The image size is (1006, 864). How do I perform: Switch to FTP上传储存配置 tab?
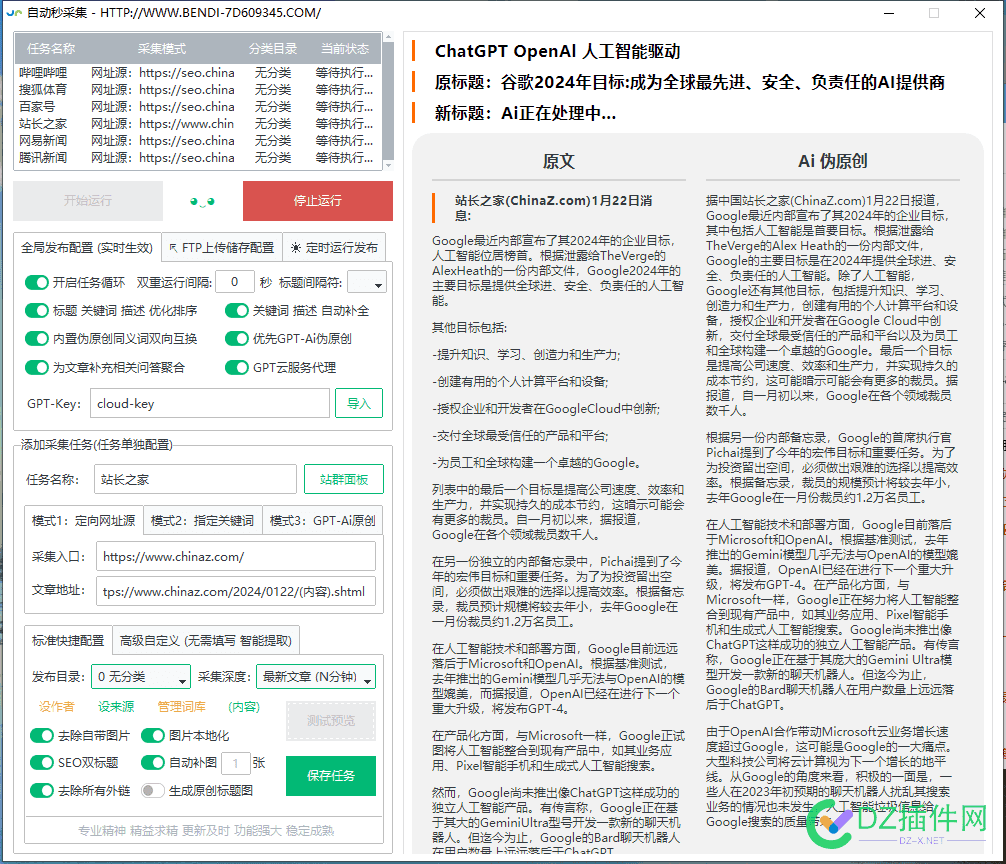[221, 248]
